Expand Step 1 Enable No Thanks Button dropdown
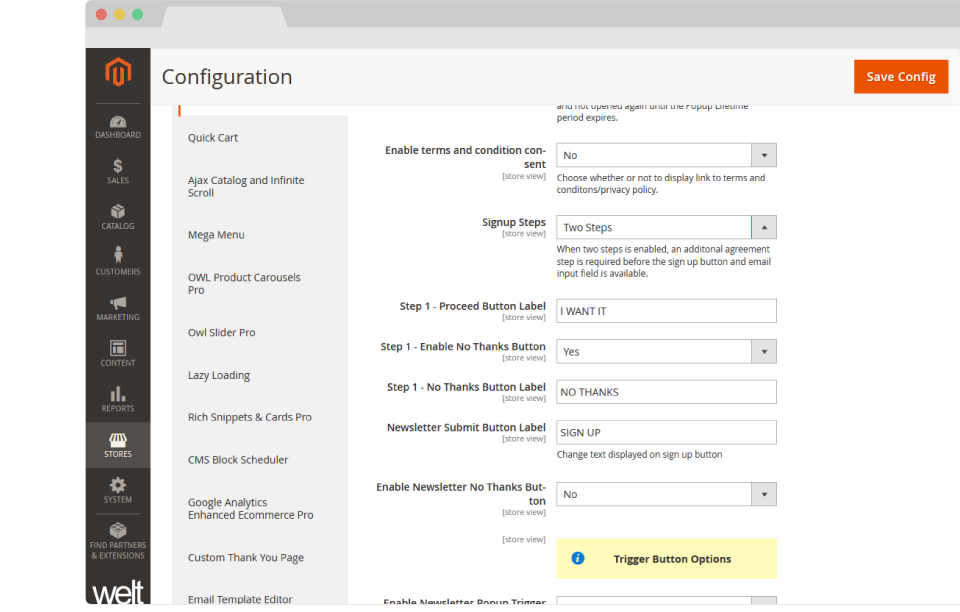The image size is (960, 612). [666, 352]
